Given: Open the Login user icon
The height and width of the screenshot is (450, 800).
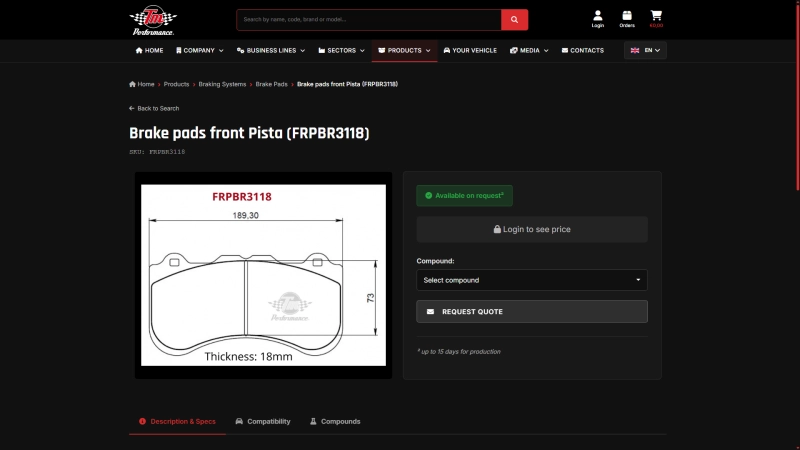Looking at the screenshot, I should point(597,16).
